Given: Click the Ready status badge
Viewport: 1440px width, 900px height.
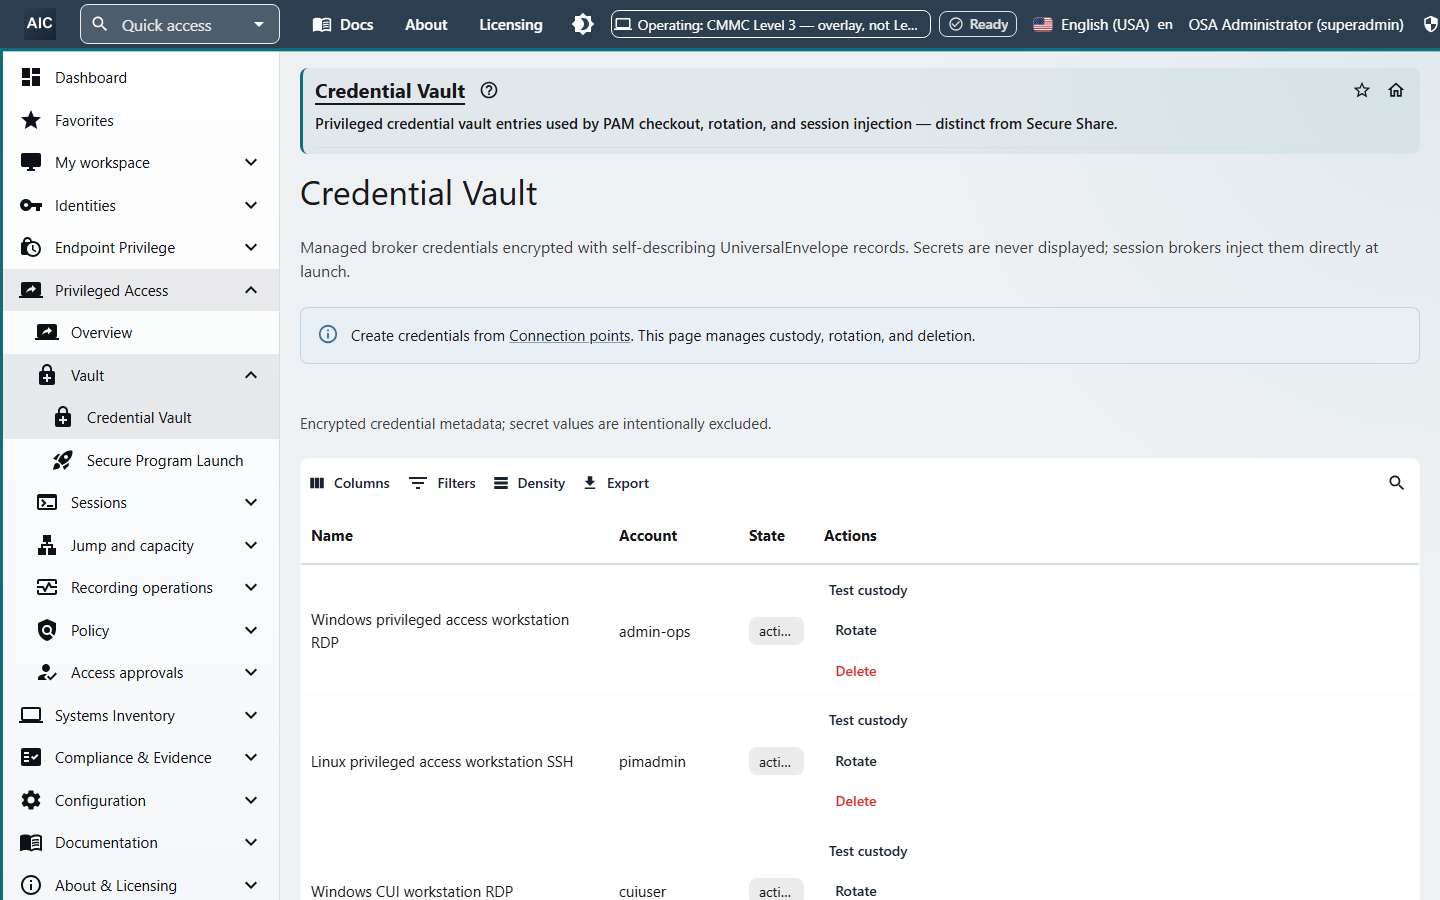Looking at the screenshot, I should pos(978,24).
